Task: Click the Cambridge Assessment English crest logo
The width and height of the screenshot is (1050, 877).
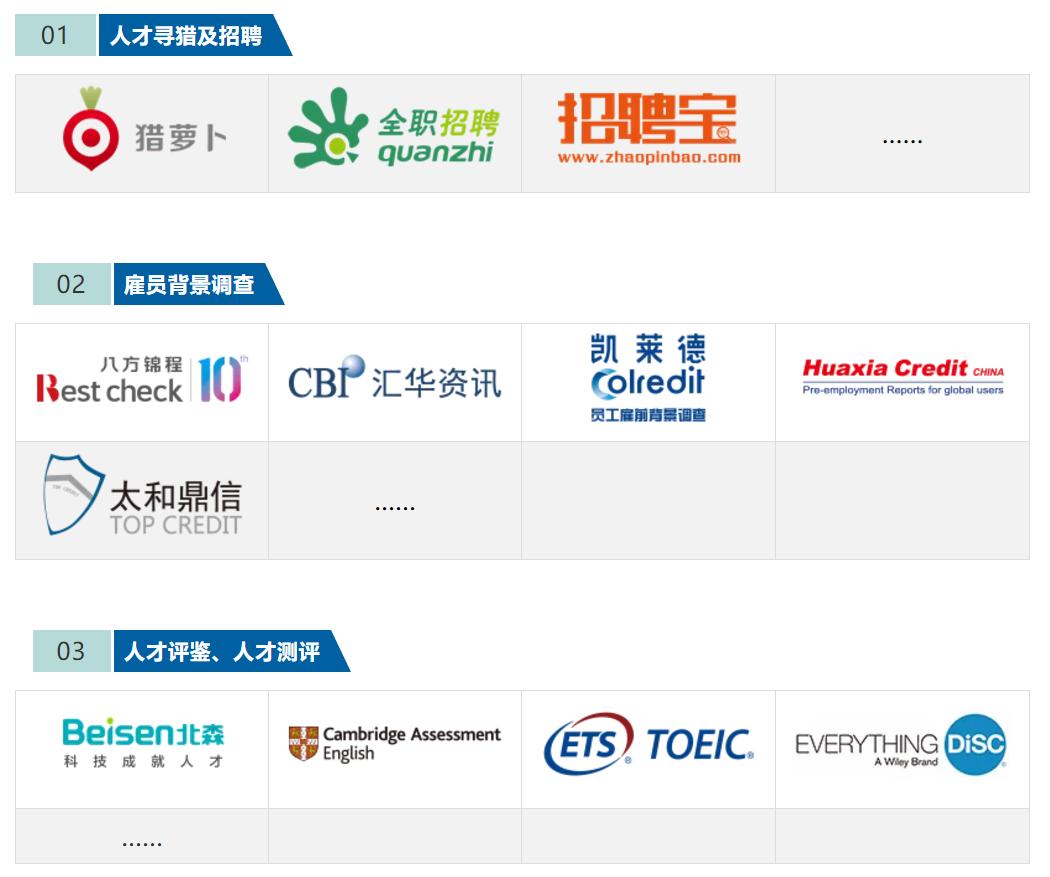Action: [x=395, y=742]
